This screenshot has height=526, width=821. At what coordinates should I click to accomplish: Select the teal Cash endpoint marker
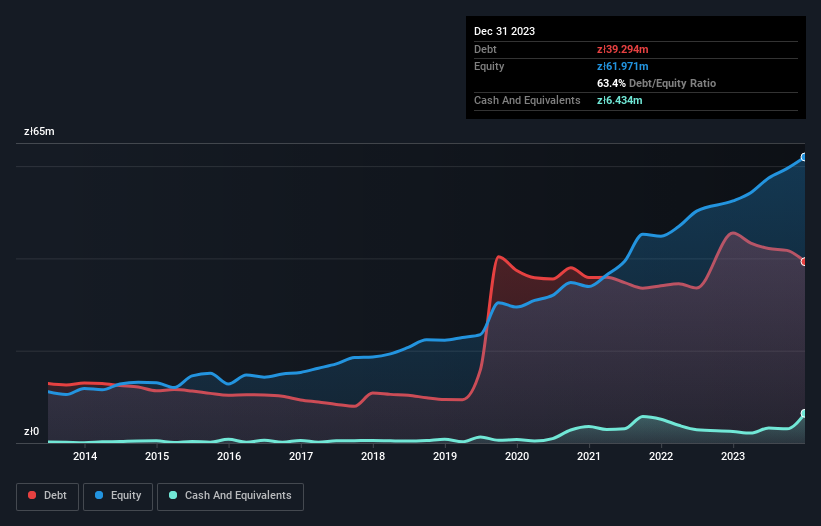(x=804, y=413)
